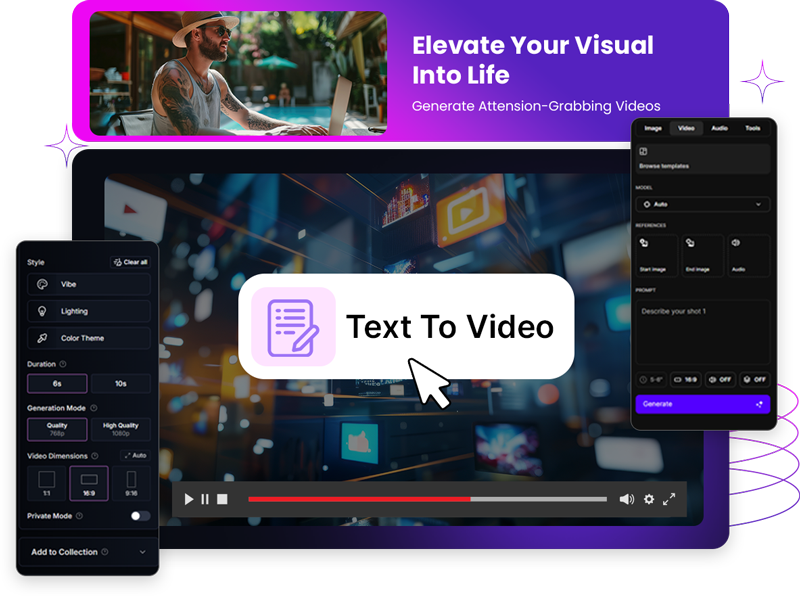Stop playback with the square stop icon
800x596 pixels.
pos(222,499)
